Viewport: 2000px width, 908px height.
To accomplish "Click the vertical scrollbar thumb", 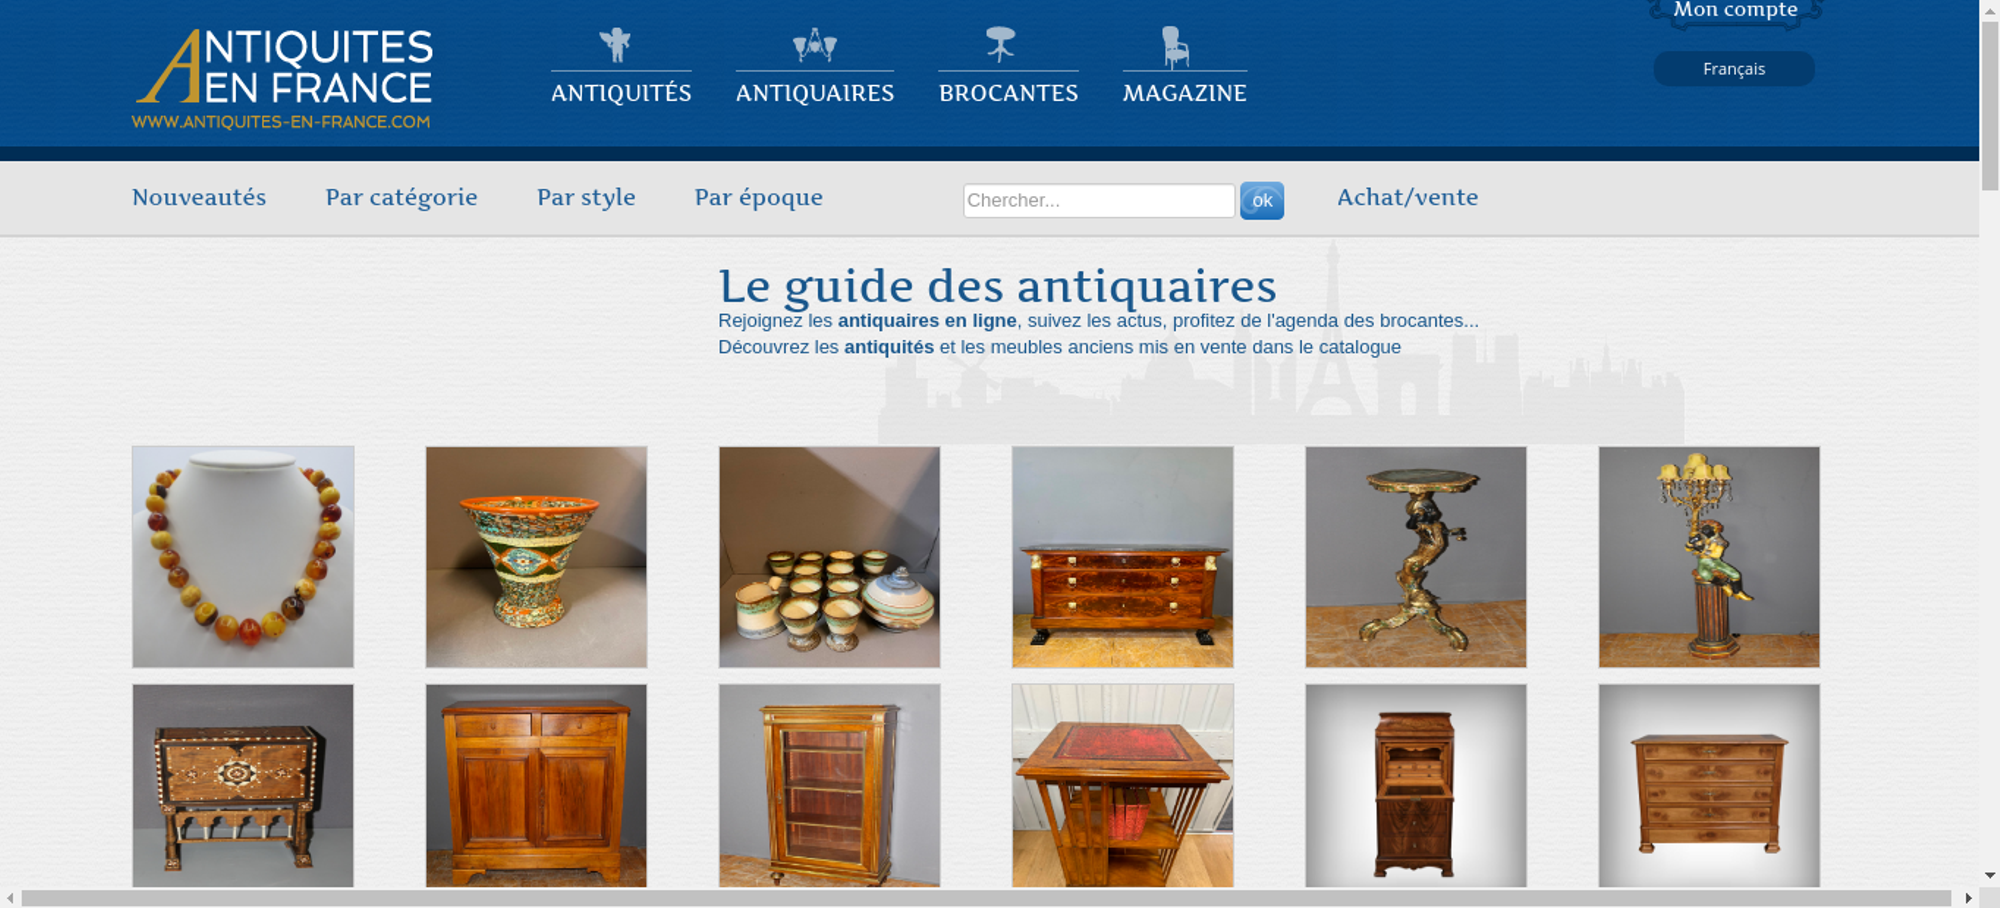I will point(1990,105).
